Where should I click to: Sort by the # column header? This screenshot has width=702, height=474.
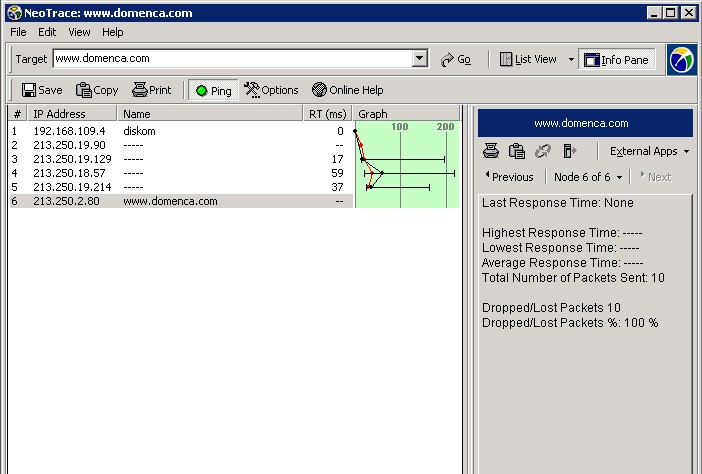tap(17, 114)
